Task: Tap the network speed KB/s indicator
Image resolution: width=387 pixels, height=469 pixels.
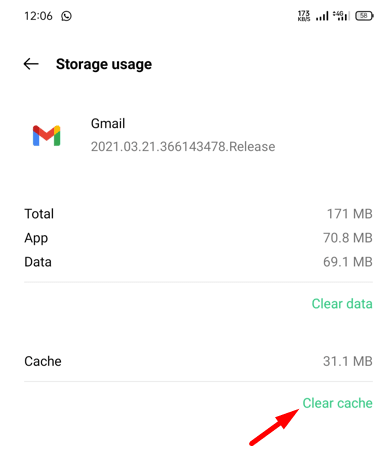Action: click(x=304, y=16)
